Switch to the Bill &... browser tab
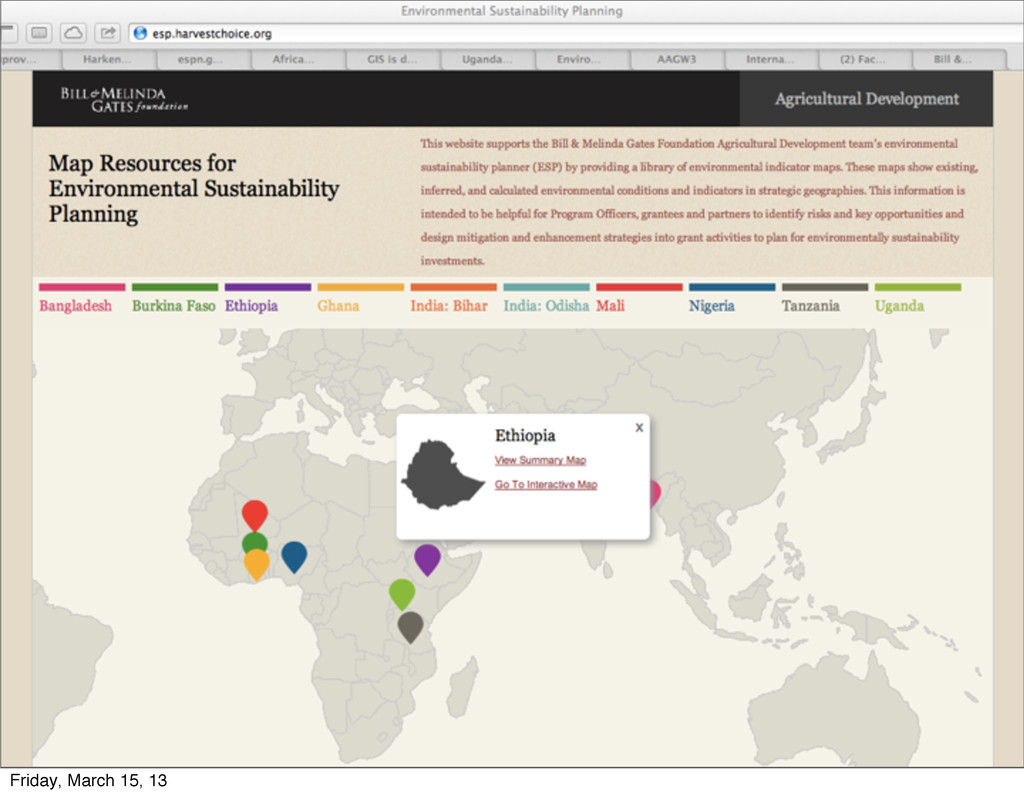 click(959, 59)
